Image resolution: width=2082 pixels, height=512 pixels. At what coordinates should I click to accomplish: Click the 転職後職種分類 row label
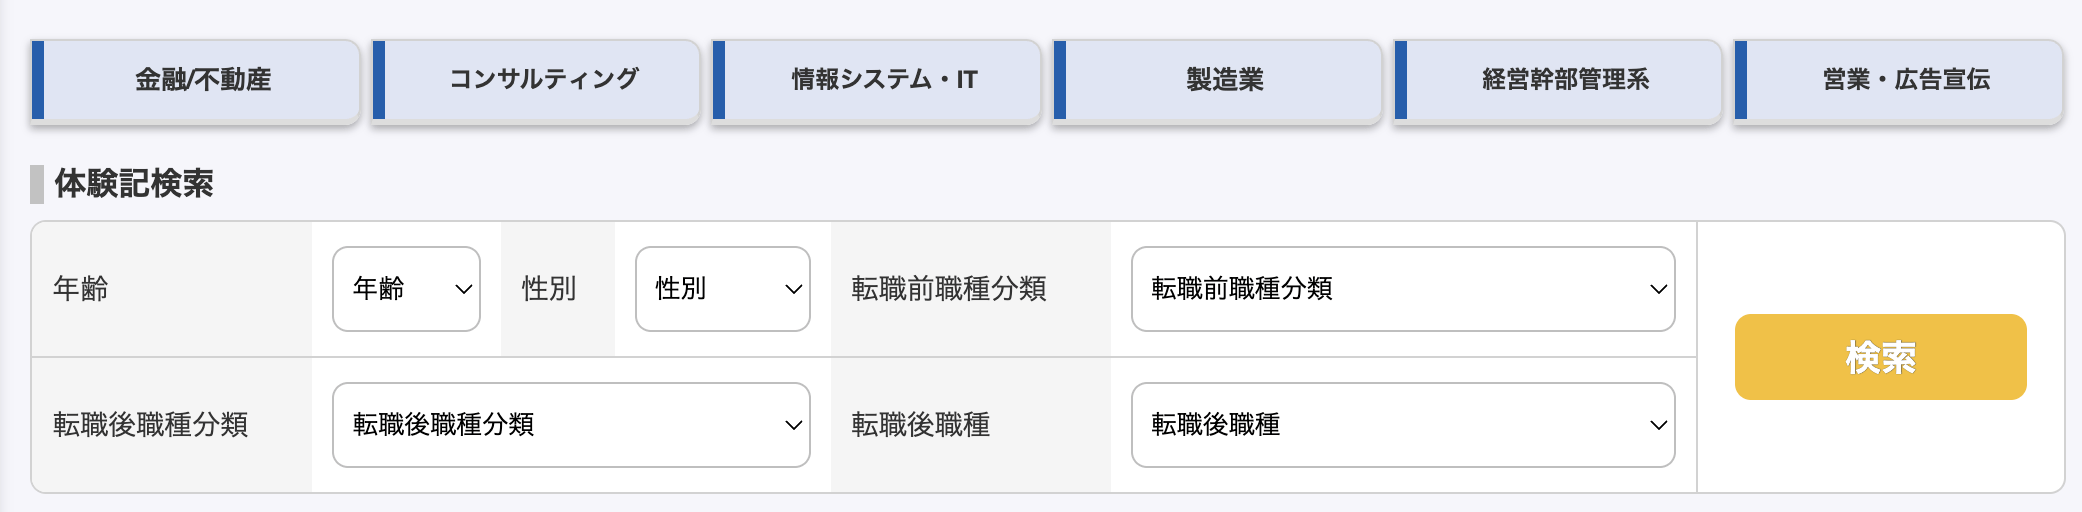point(151,425)
